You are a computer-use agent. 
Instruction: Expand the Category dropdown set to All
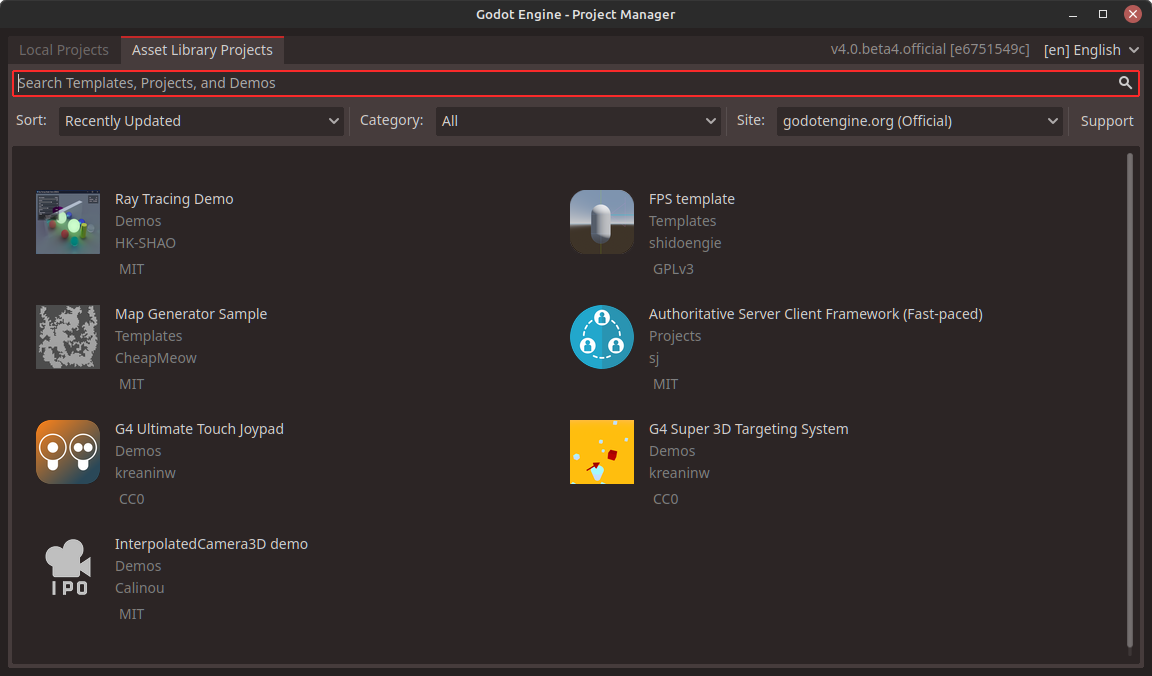click(x=578, y=120)
